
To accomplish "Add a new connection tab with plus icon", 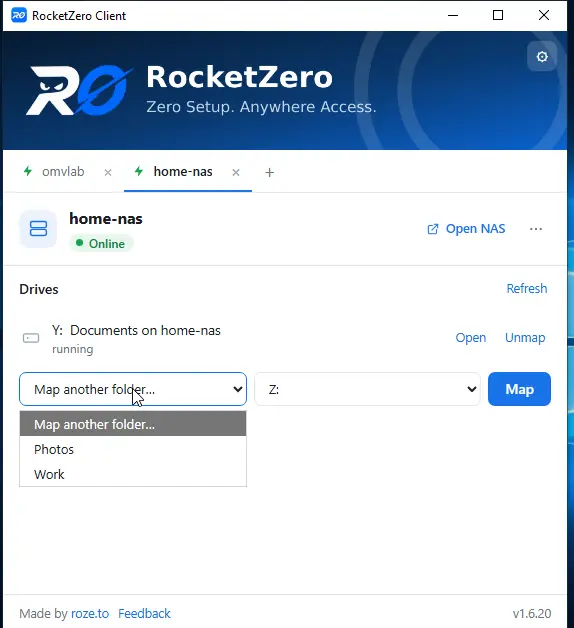I will [270, 173].
